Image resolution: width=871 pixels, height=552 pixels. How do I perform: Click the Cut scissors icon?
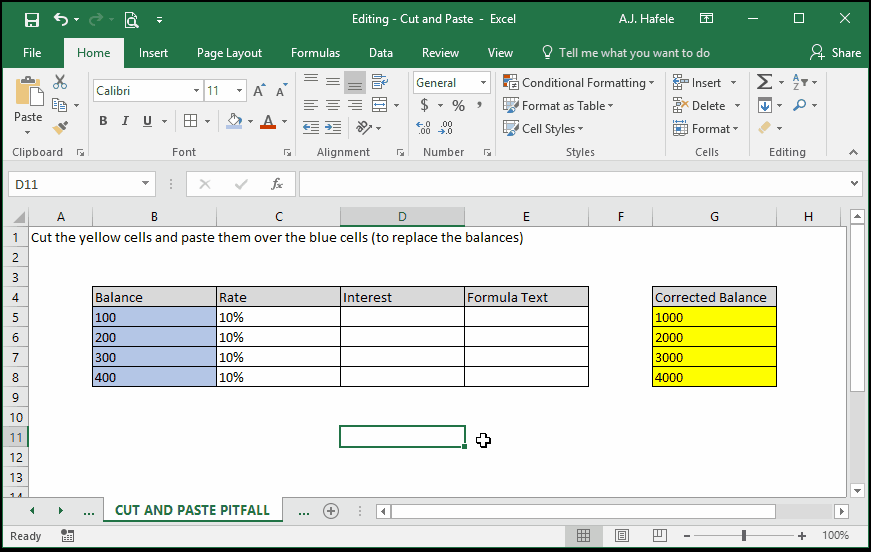tap(60, 82)
